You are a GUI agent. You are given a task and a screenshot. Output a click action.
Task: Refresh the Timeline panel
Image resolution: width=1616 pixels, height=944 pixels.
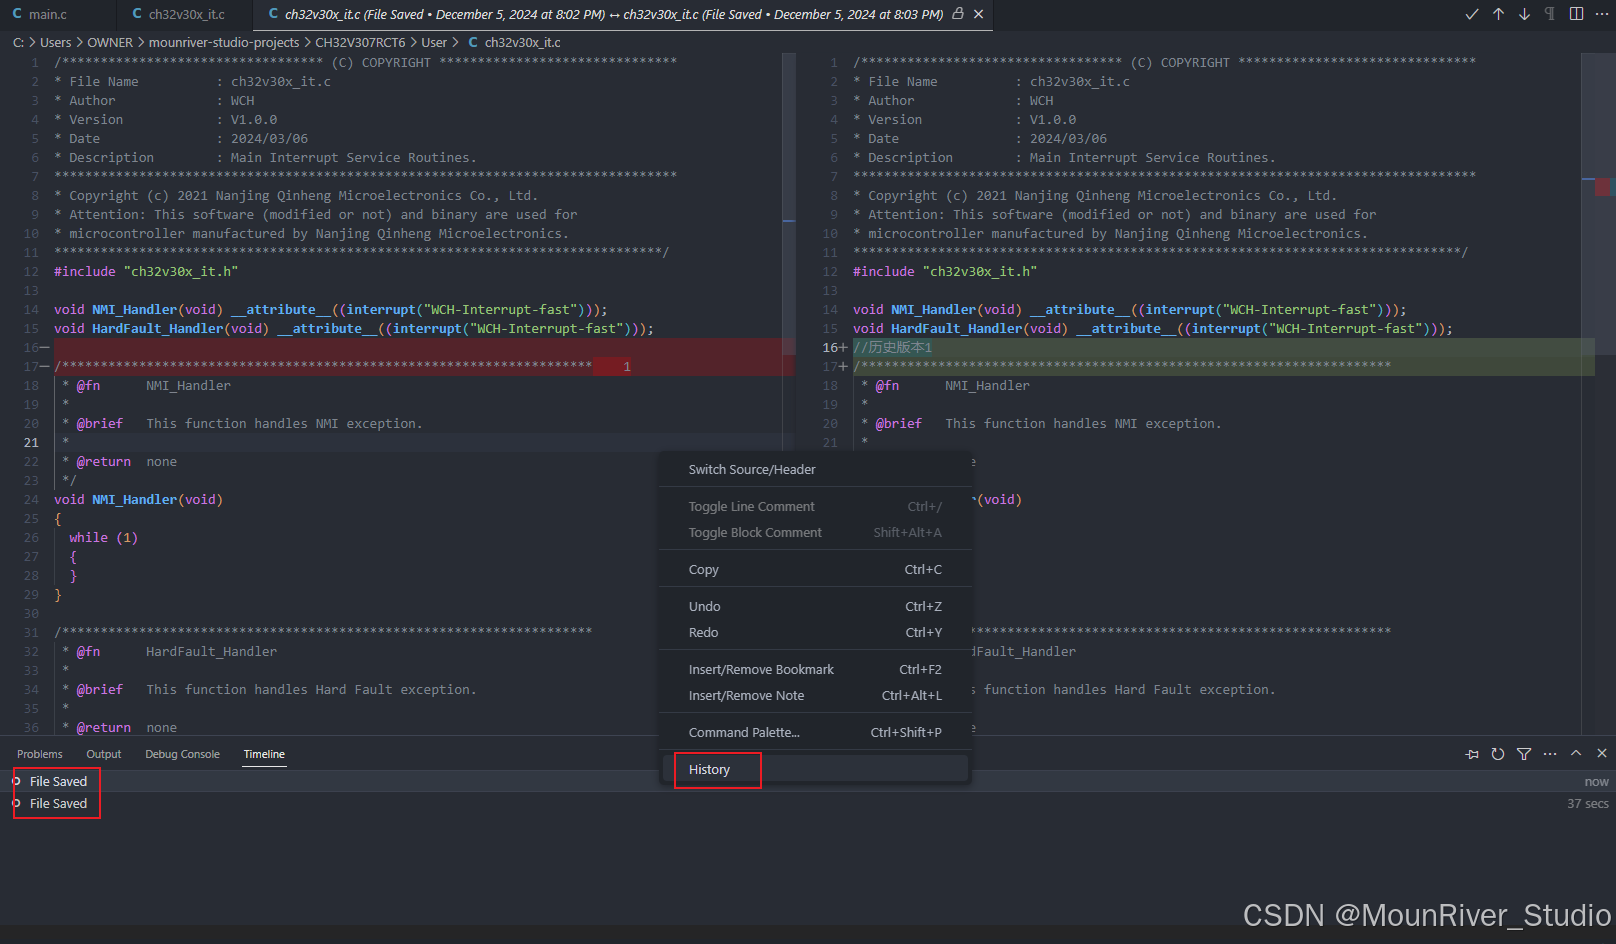(x=1498, y=754)
